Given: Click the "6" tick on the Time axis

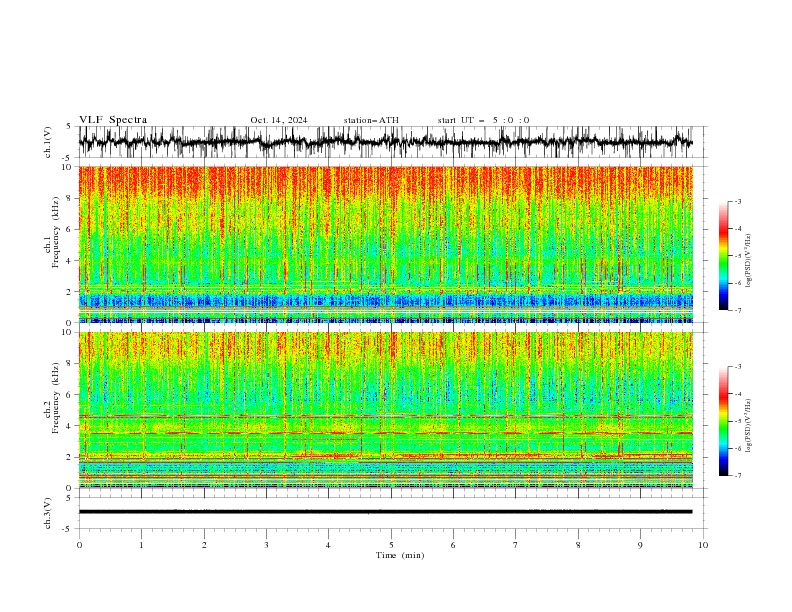Looking at the screenshot, I should coord(453,545).
